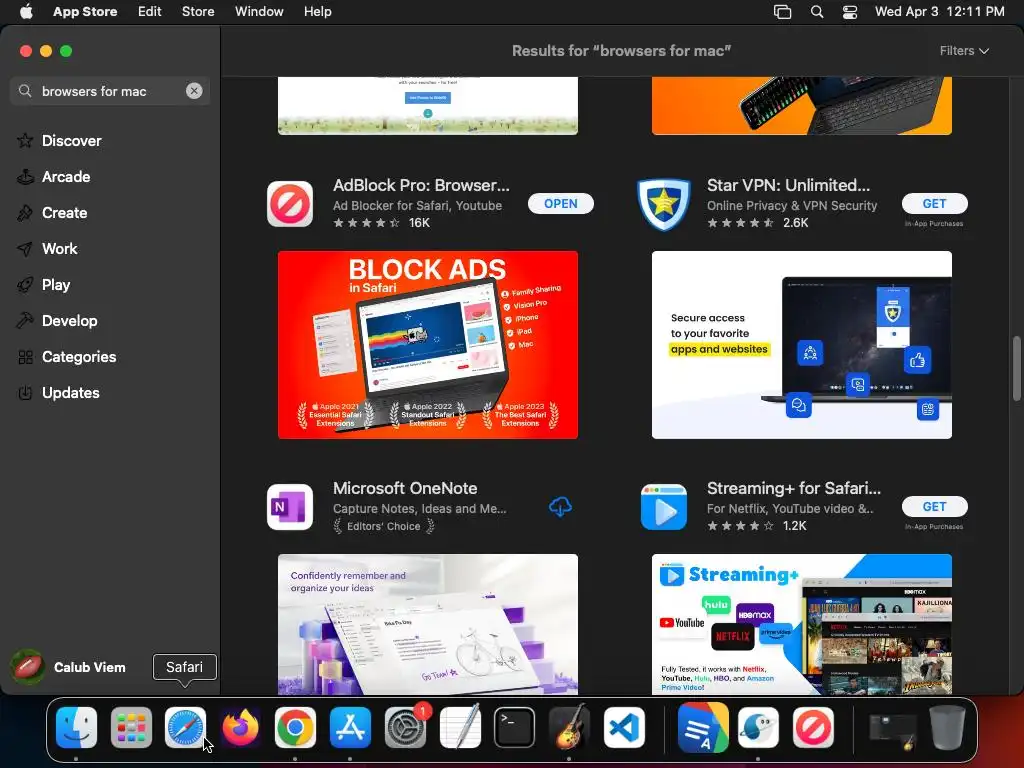Open Microsoft OneNote title link
The image size is (1024, 768).
405,488
